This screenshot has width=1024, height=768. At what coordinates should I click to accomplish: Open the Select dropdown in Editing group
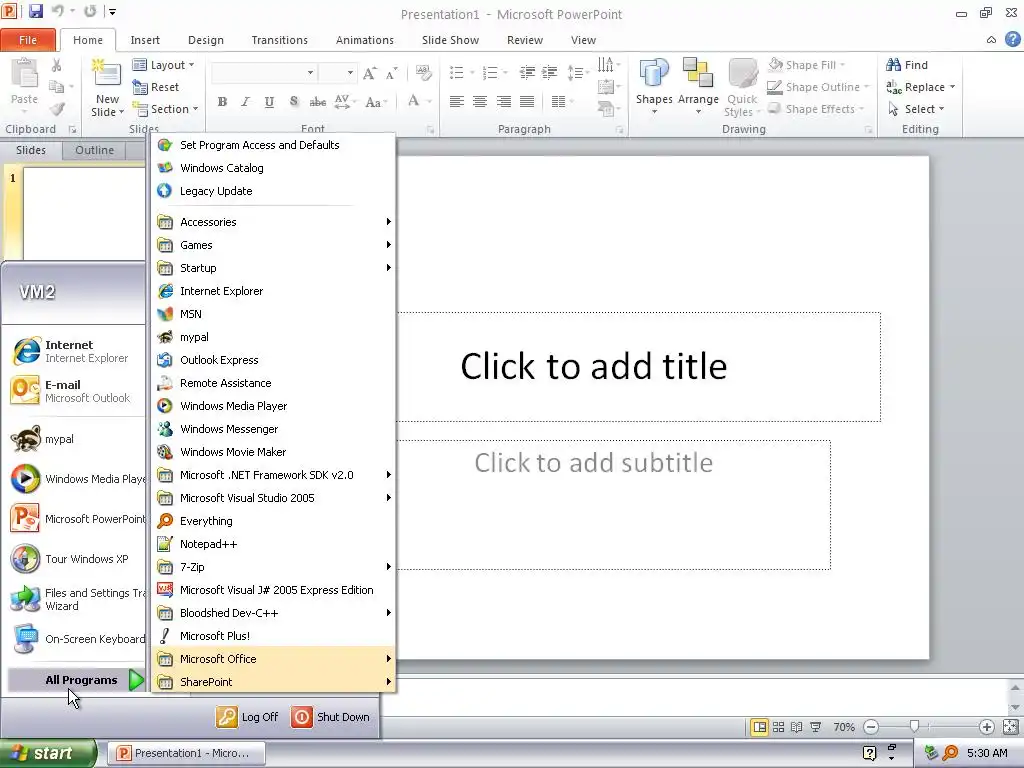pyautogui.click(x=916, y=109)
